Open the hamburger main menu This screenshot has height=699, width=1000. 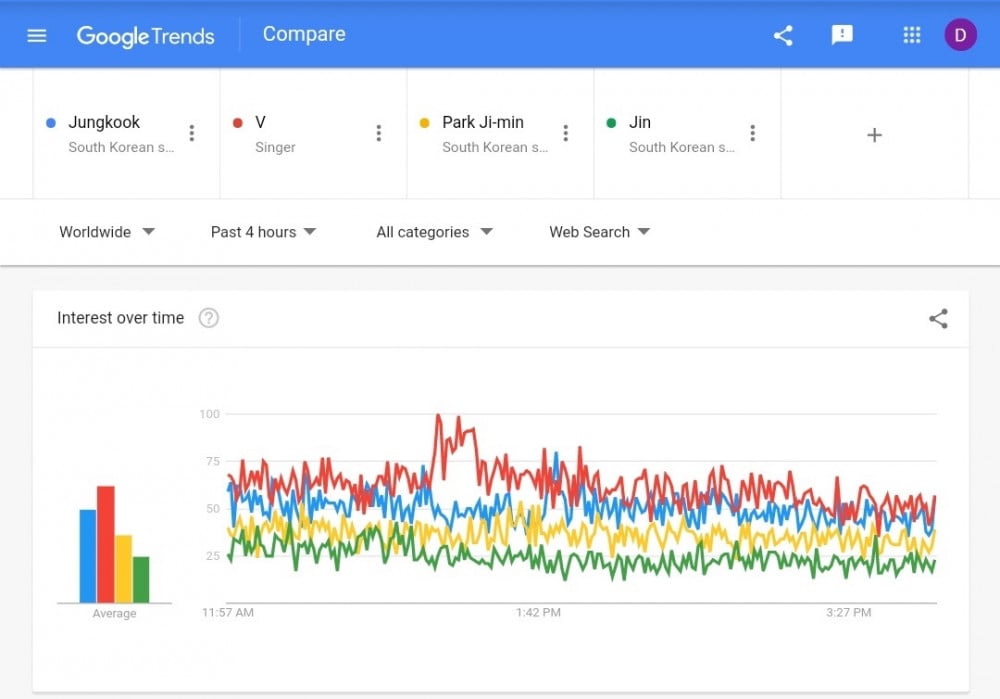[x=37, y=36]
